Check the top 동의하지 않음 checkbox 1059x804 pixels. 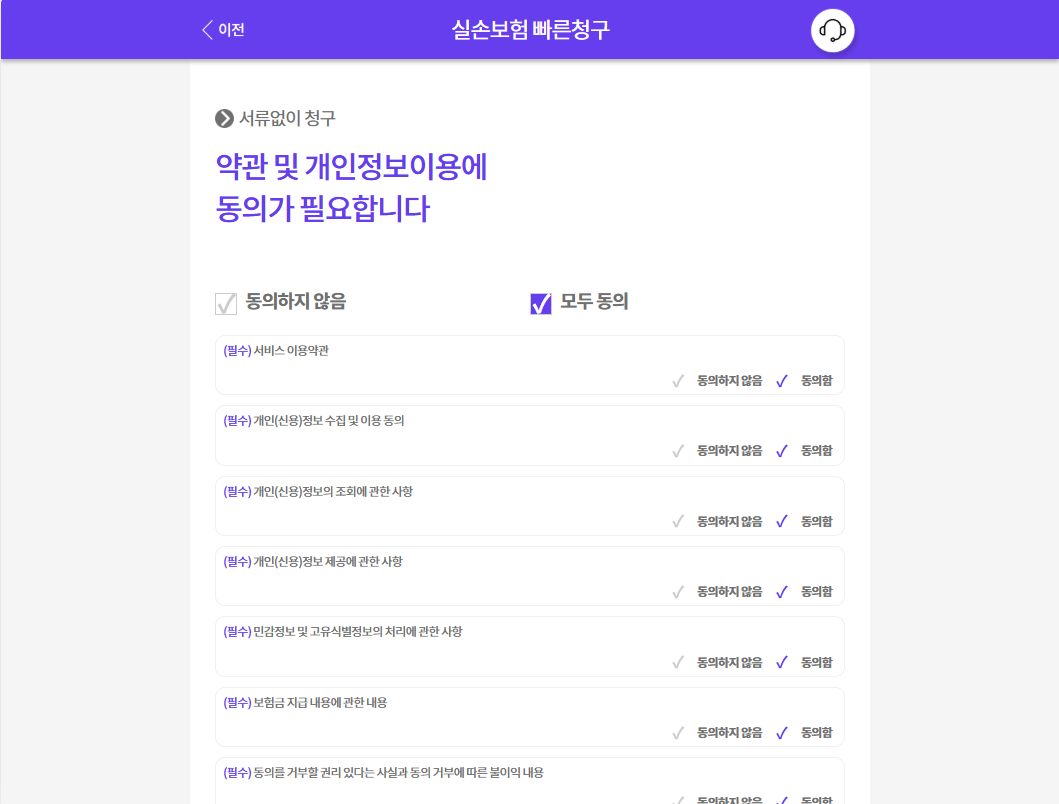[226, 303]
